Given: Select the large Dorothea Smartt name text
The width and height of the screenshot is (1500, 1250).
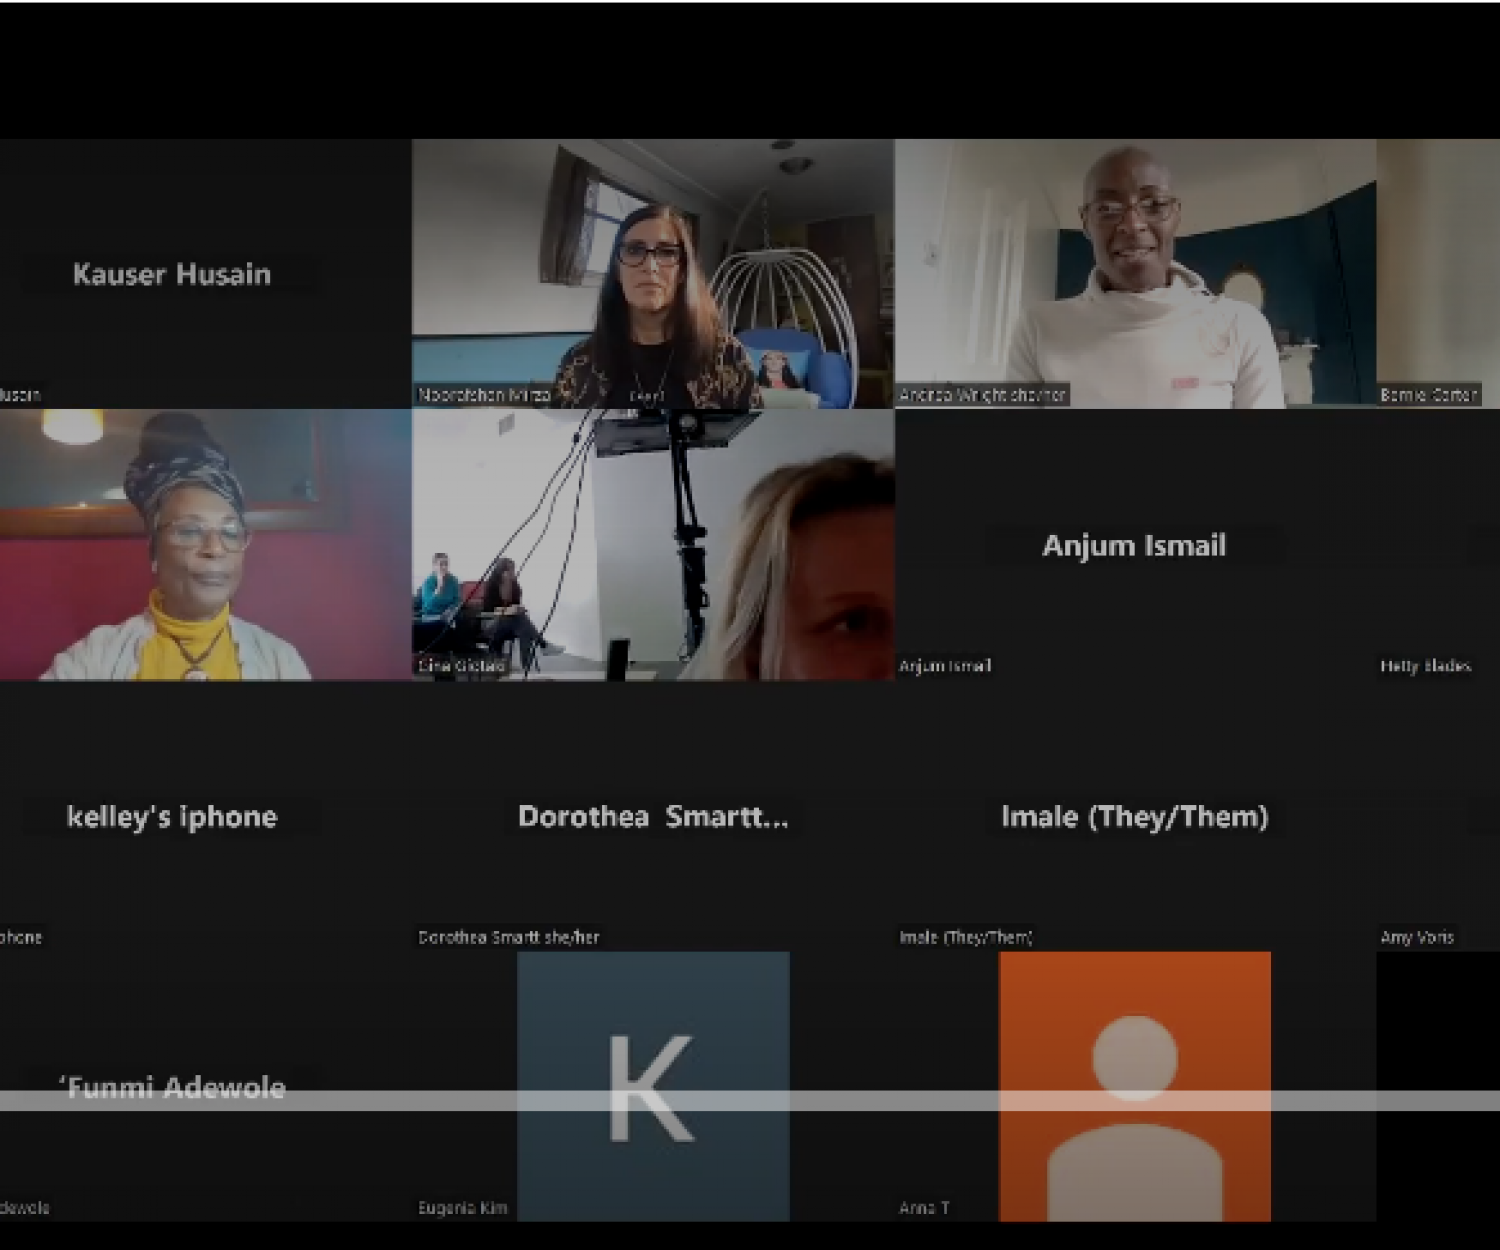Looking at the screenshot, I should point(652,816).
